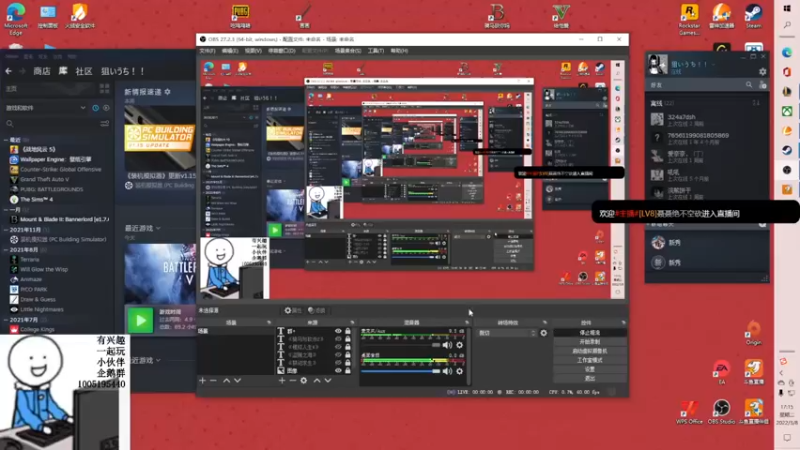Mute the desktop audio speaker icon
Screen dimensions: 800x450
[x=447, y=371]
